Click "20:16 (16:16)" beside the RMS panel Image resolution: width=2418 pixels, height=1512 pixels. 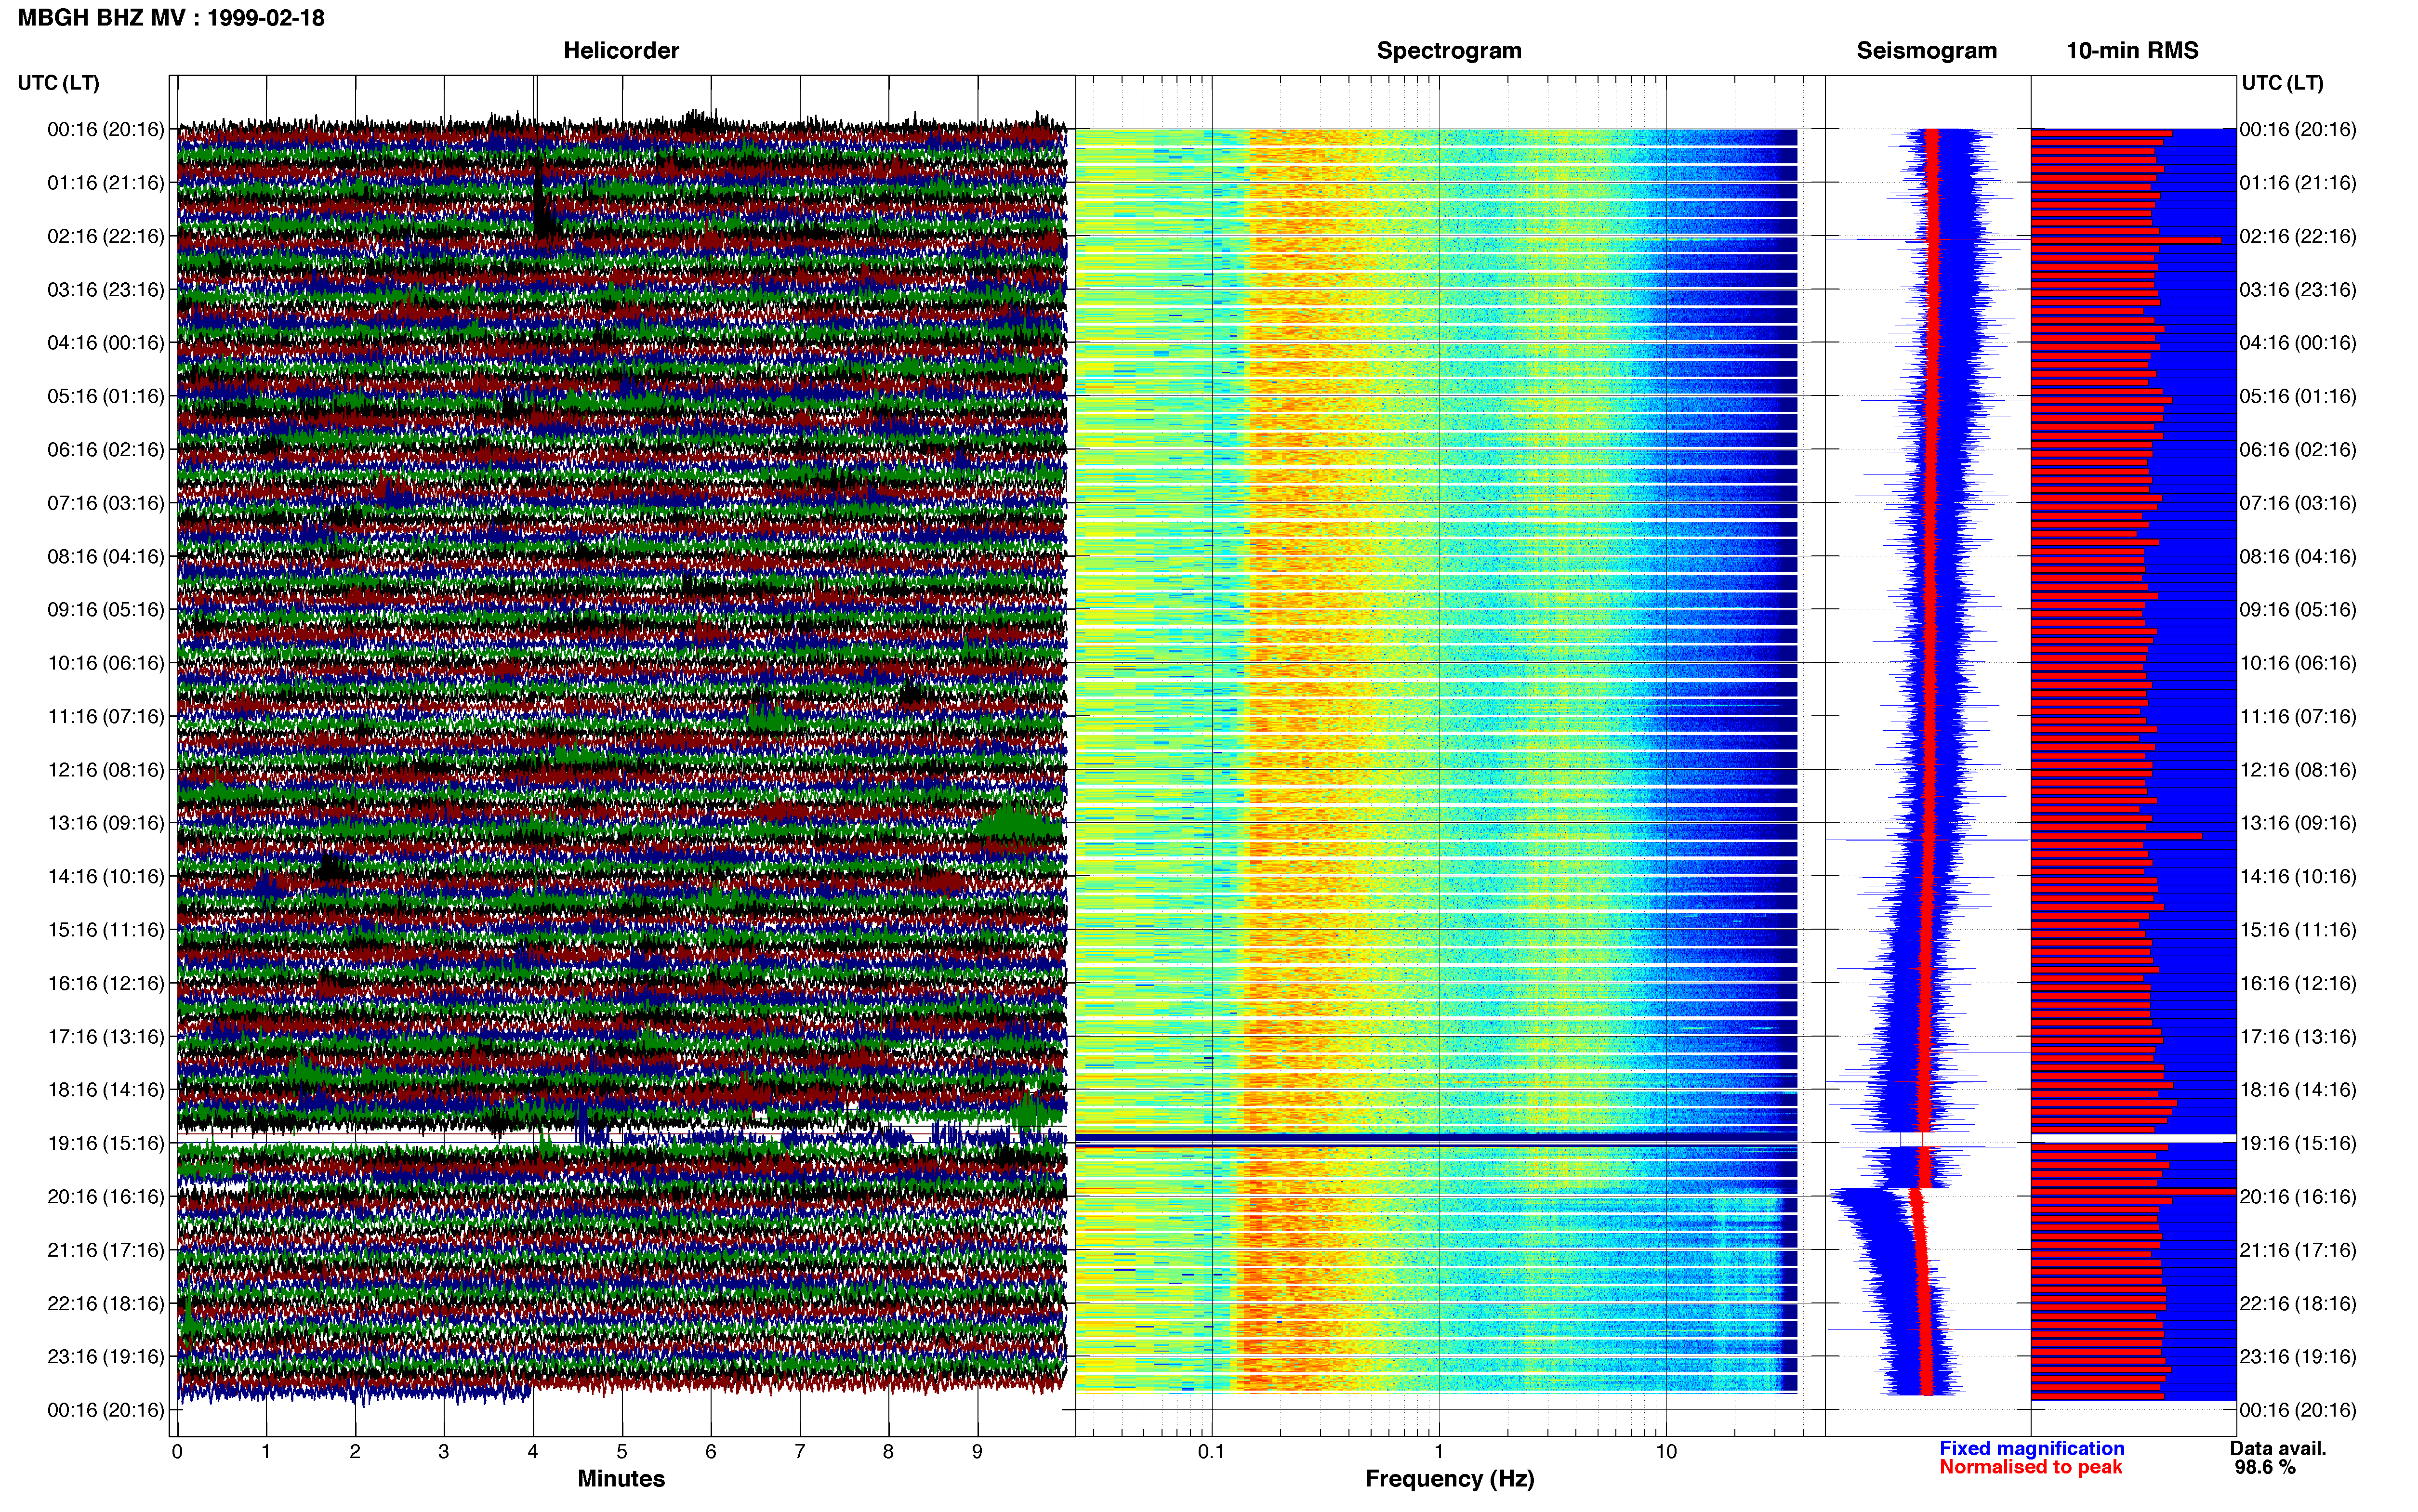pyautogui.click(x=2297, y=1196)
